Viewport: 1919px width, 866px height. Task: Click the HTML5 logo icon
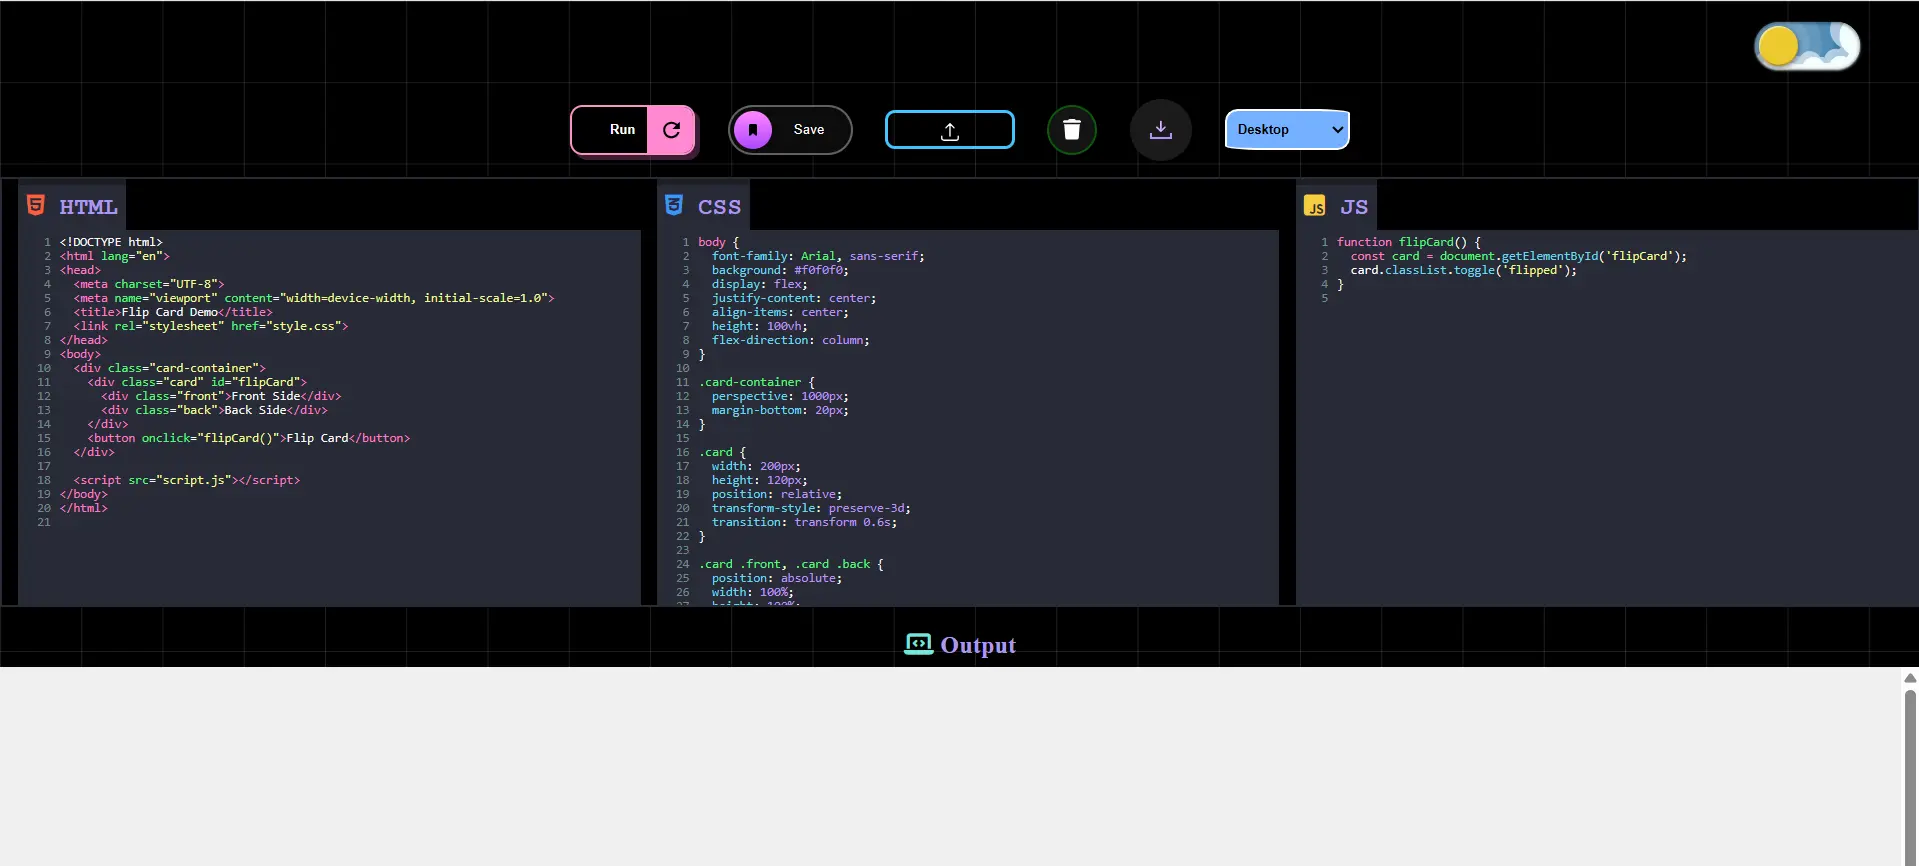tap(36, 205)
